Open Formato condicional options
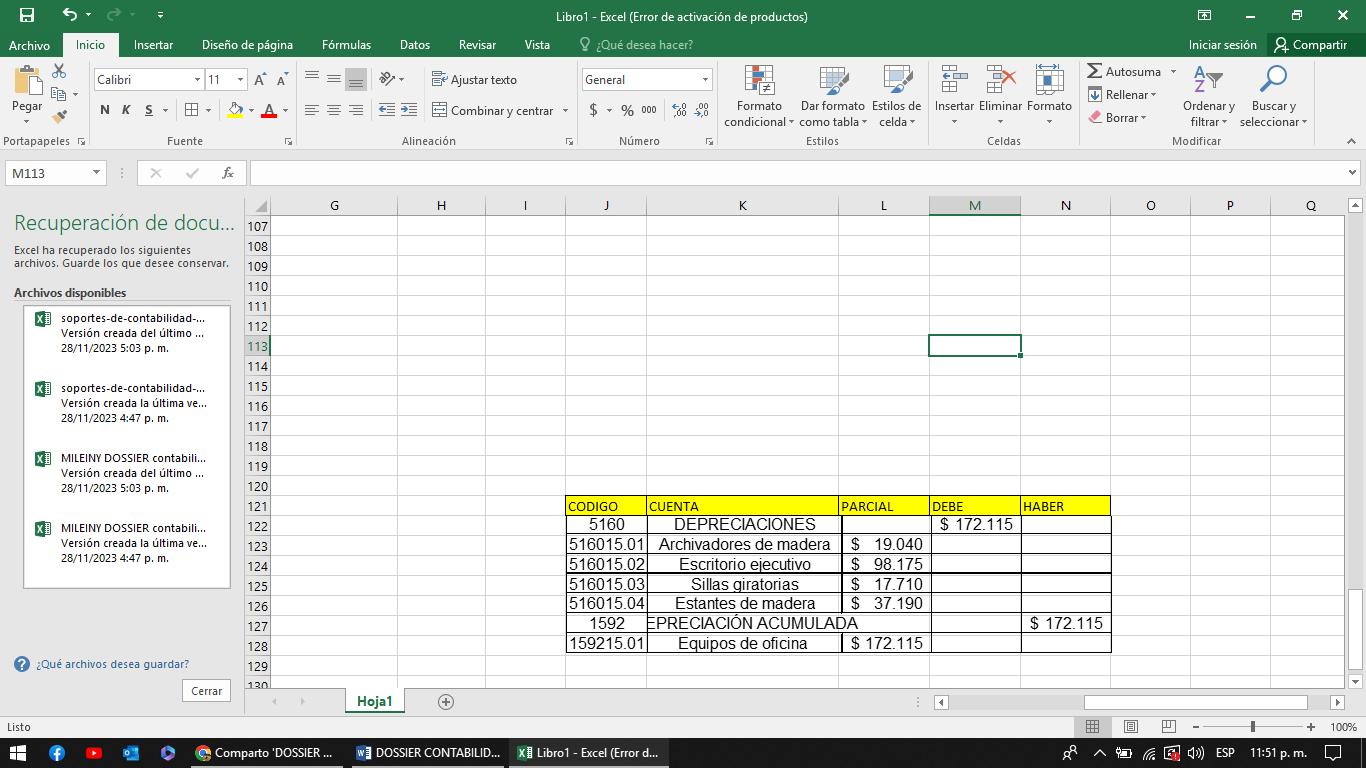 click(759, 96)
